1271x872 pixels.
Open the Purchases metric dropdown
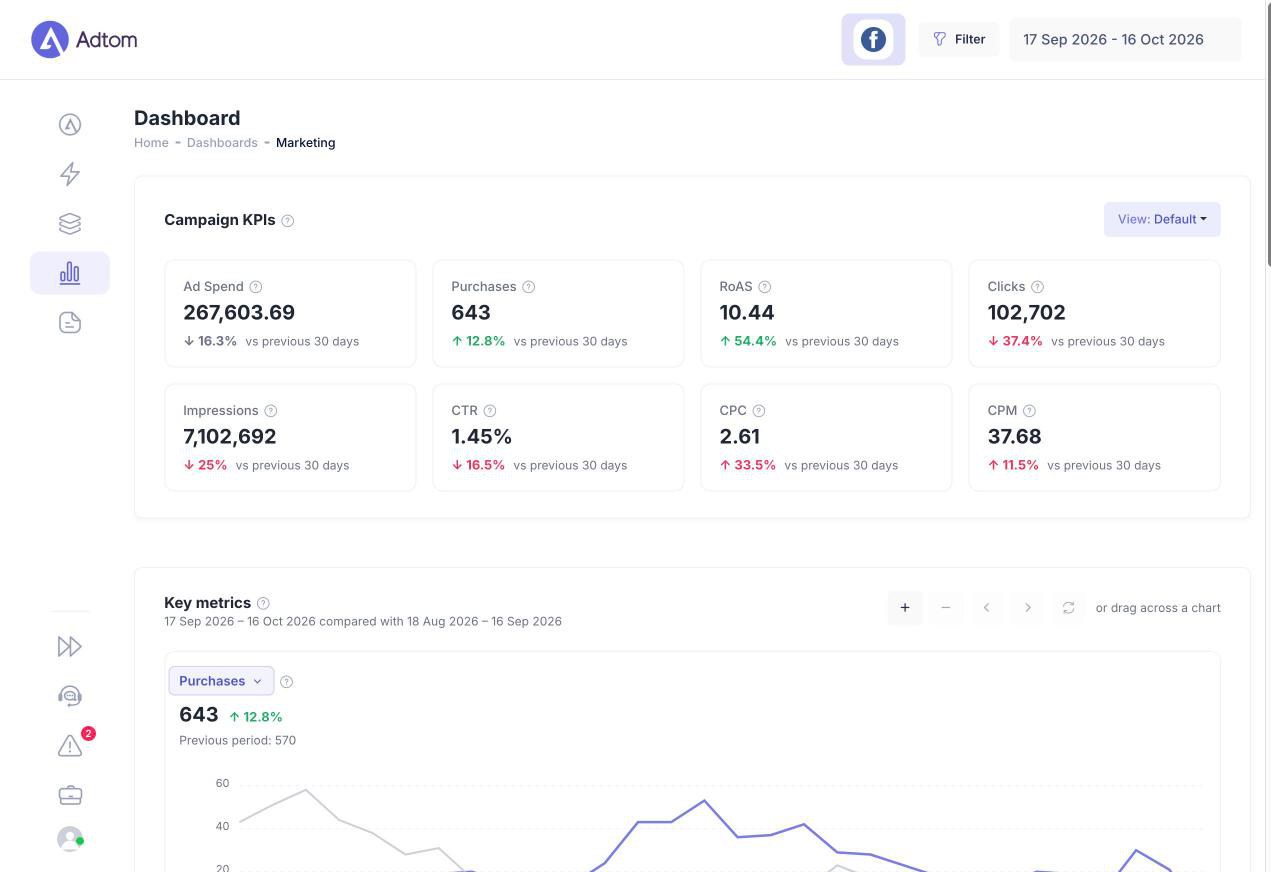pyautogui.click(x=221, y=681)
